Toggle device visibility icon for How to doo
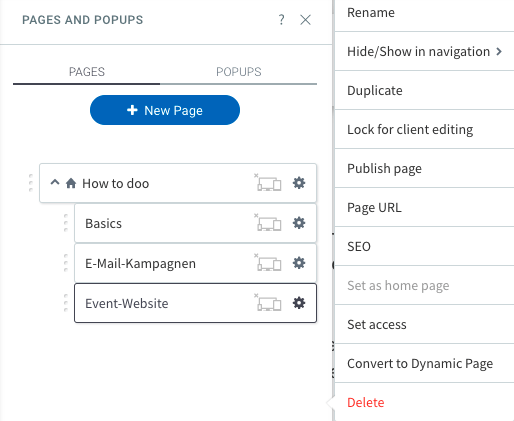Screen dimensions: 514x421 [x=268, y=183]
